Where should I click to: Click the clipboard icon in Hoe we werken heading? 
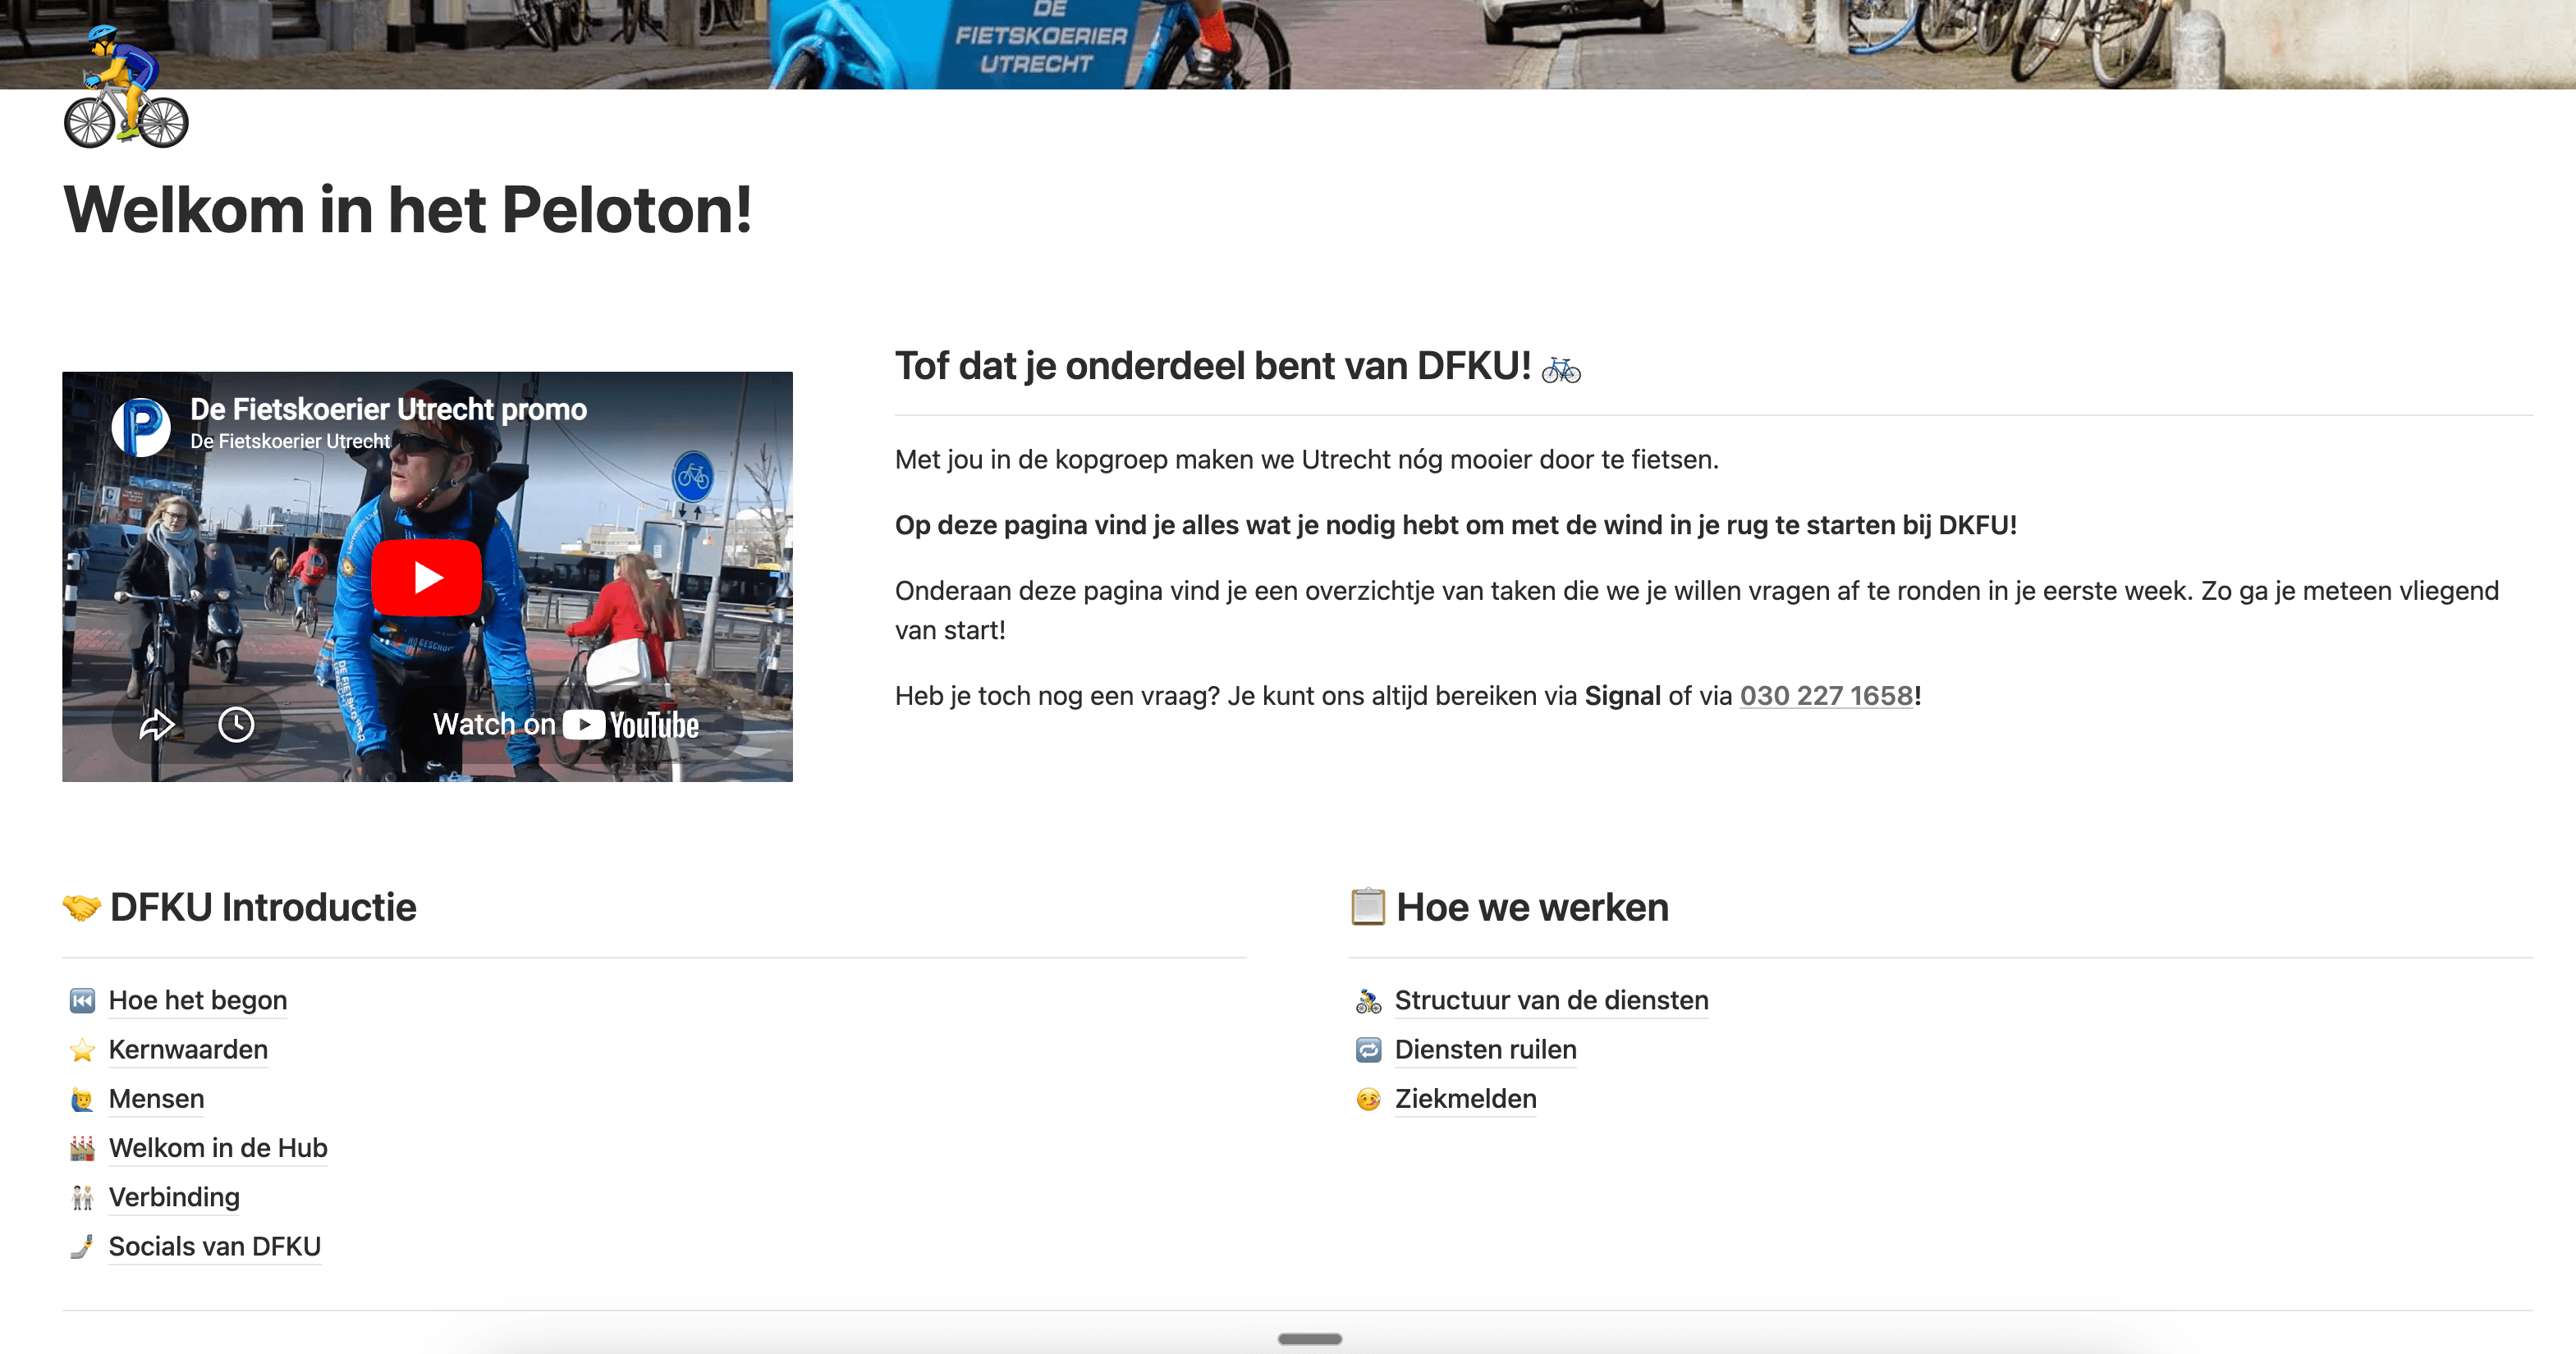1368,907
